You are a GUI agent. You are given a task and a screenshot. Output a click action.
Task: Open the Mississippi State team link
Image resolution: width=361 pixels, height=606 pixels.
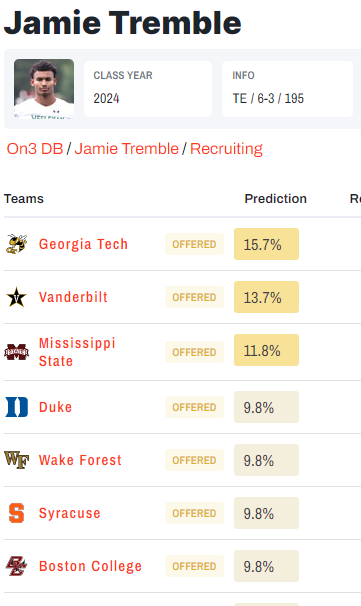click(x=77, y=352)
